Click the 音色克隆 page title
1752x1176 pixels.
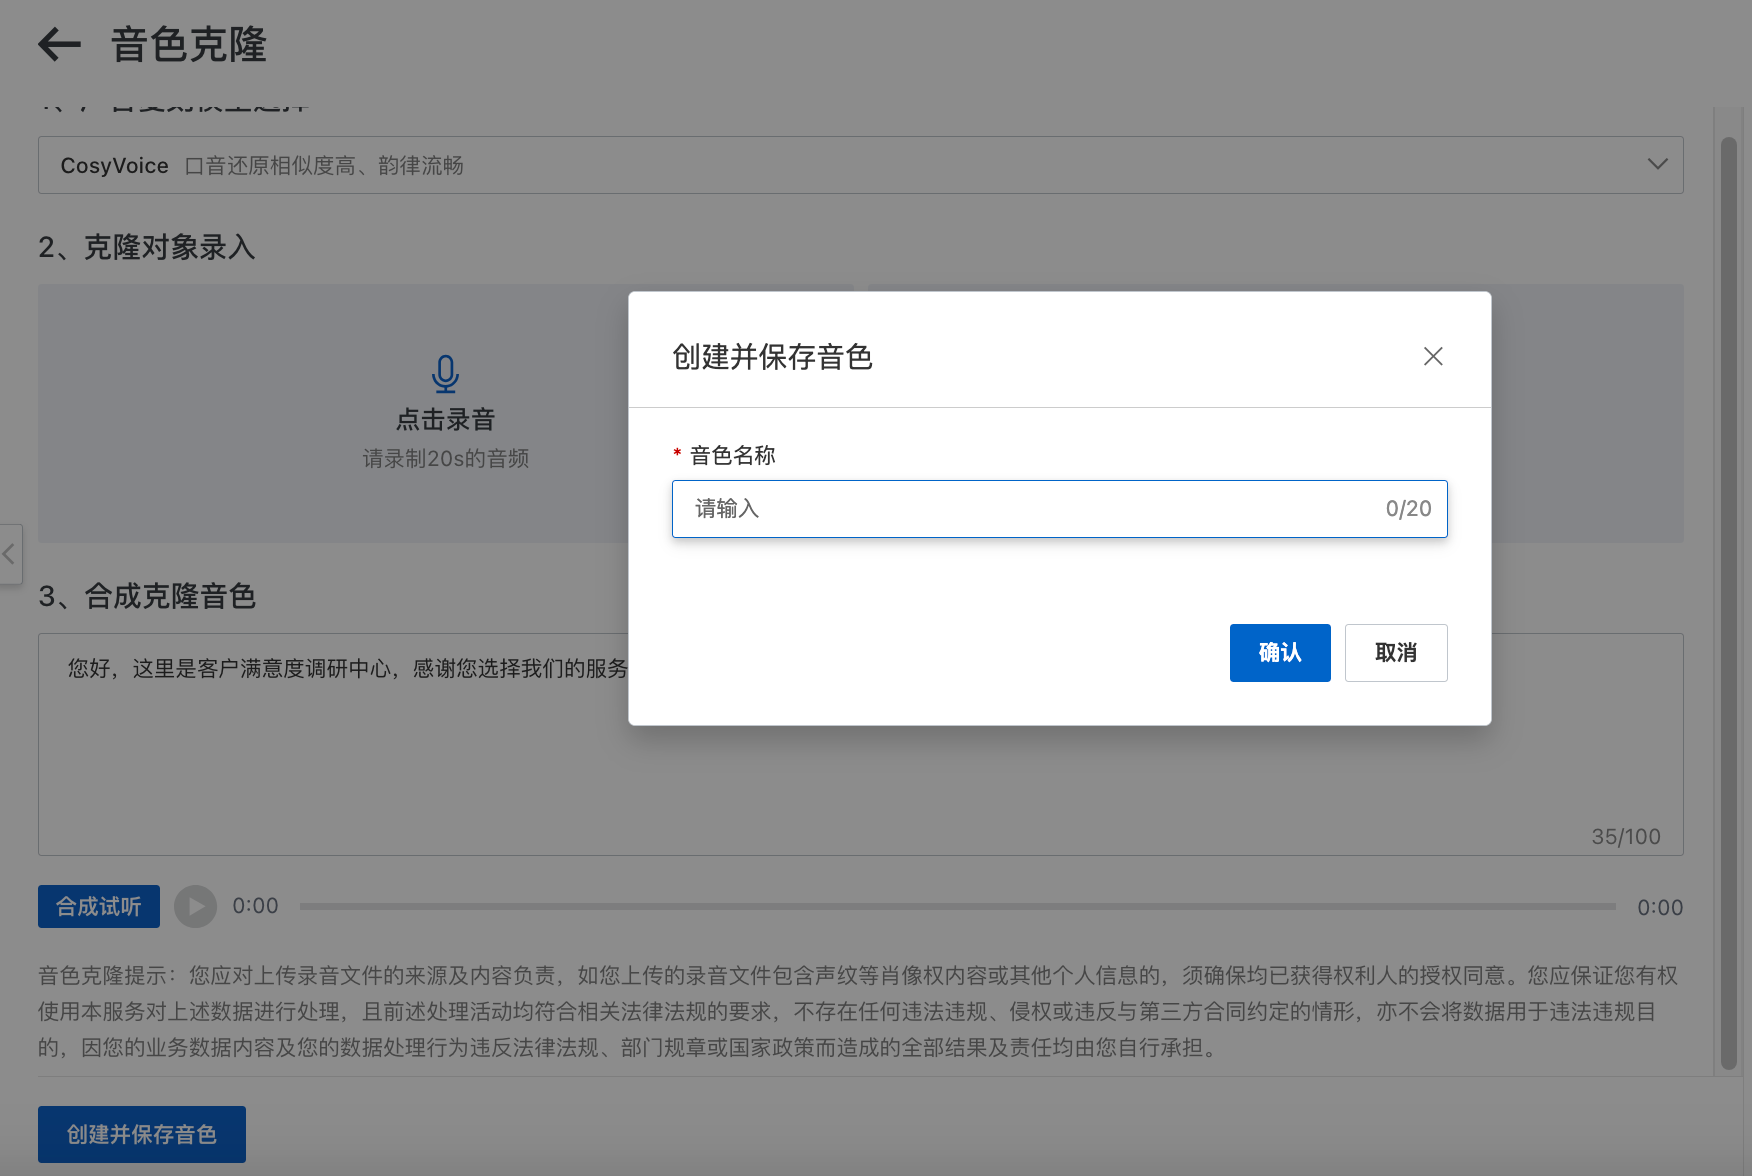pyautogui.click(x=189, y=45)
